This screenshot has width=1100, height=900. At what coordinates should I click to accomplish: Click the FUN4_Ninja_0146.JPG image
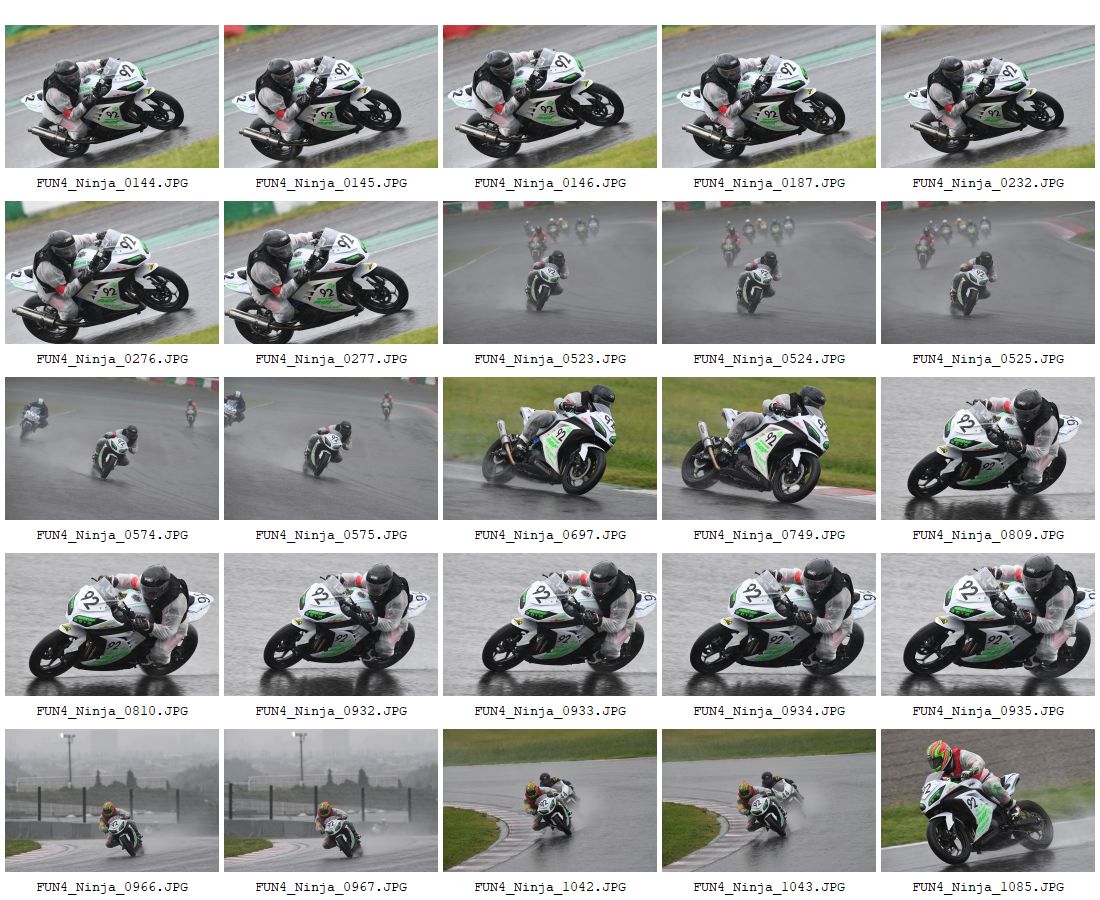pos(550,97)
